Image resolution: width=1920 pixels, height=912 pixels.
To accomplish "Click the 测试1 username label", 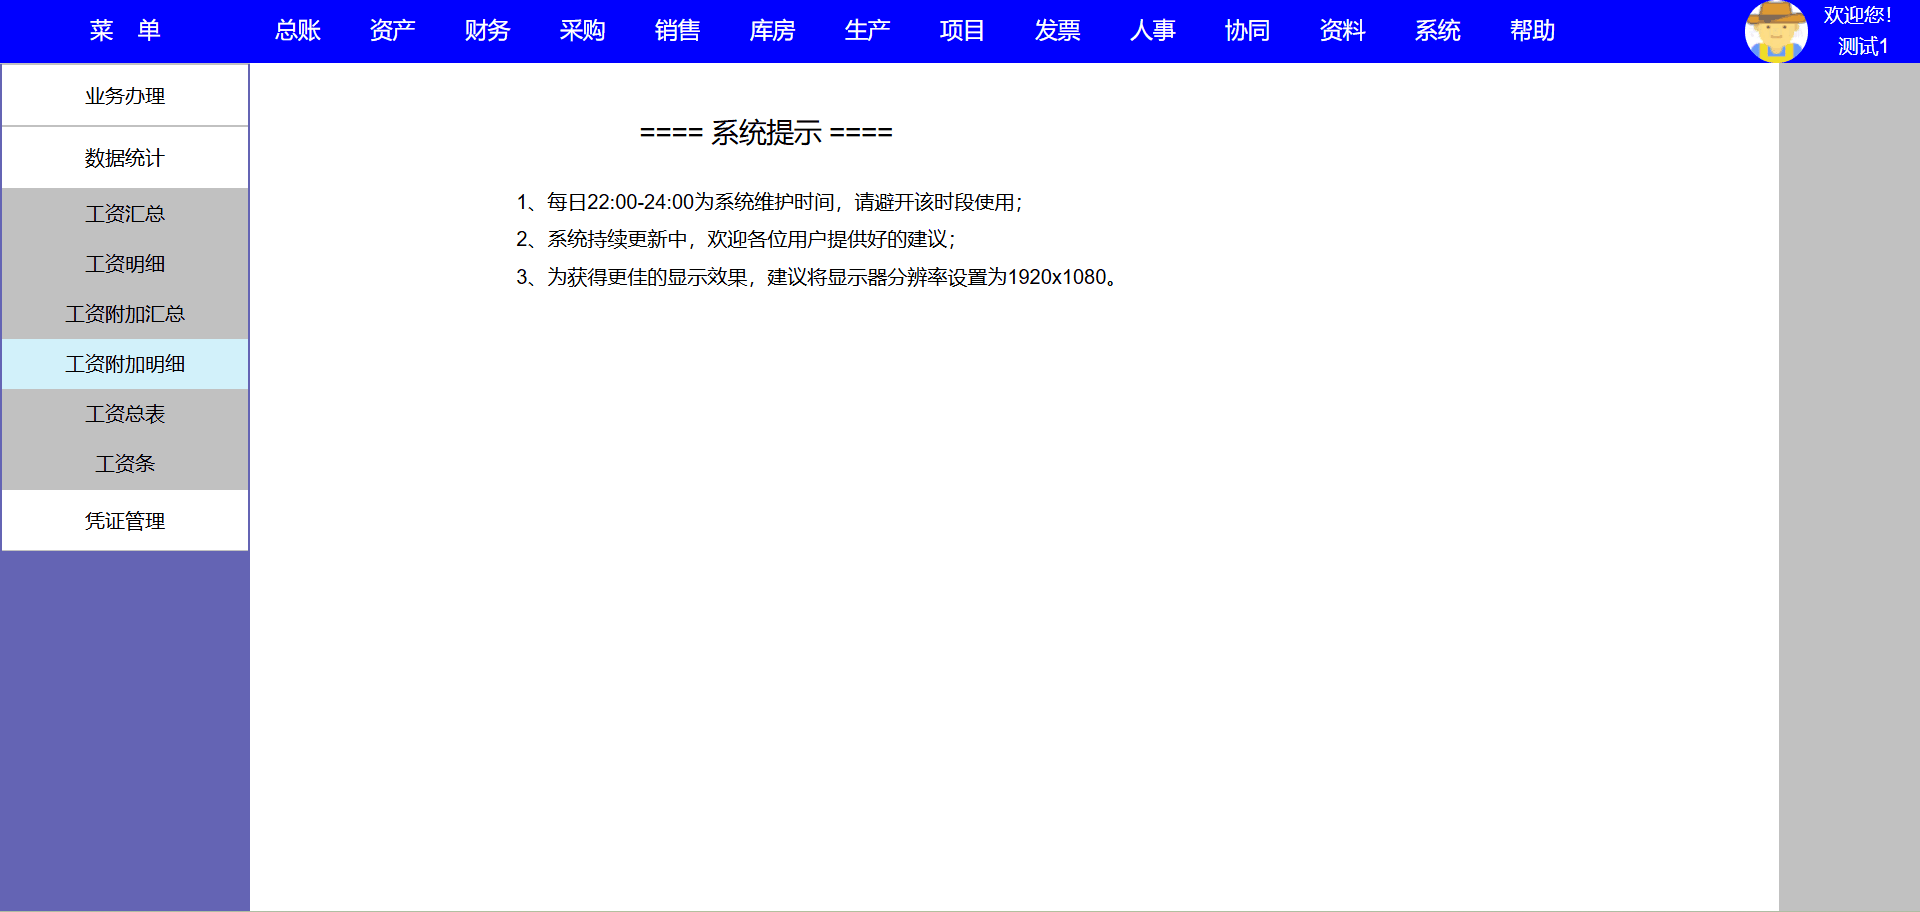I will coord(1862,47).
